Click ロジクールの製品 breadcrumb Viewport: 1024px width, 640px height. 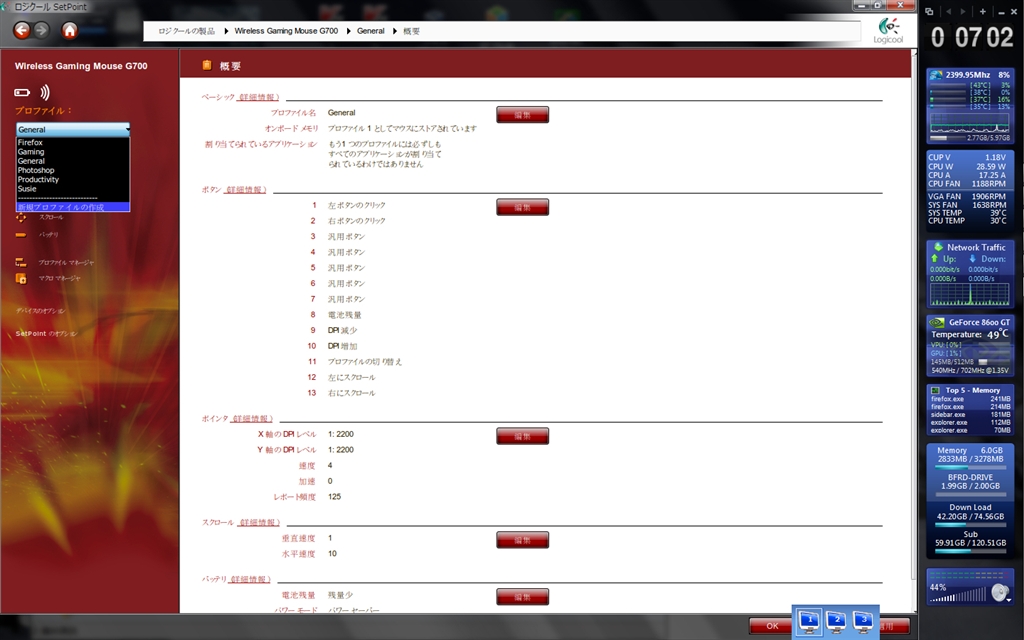pyautogui.click(x=186, y=31)
